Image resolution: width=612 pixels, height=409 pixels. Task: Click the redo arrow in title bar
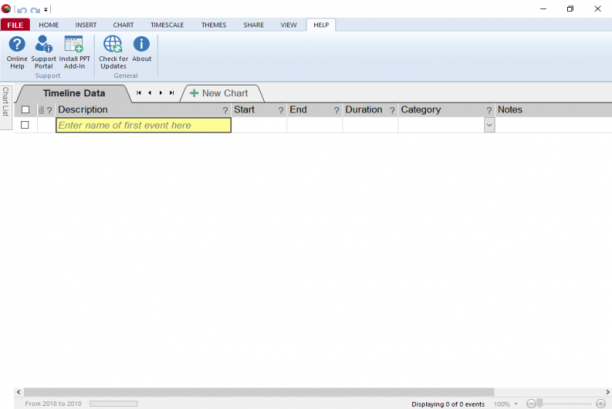click(35, 10)
